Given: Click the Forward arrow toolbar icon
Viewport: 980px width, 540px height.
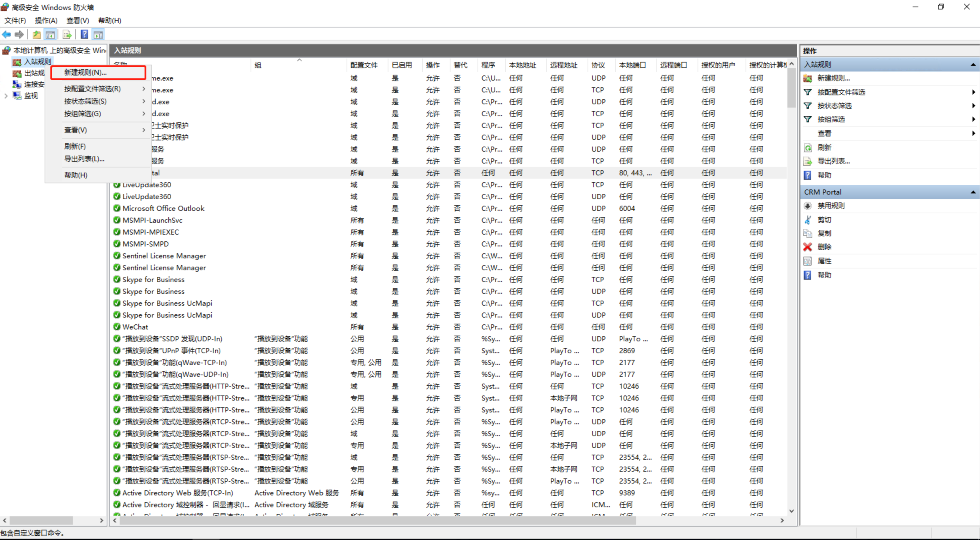Looking at the screenshot, I should 19,34.
